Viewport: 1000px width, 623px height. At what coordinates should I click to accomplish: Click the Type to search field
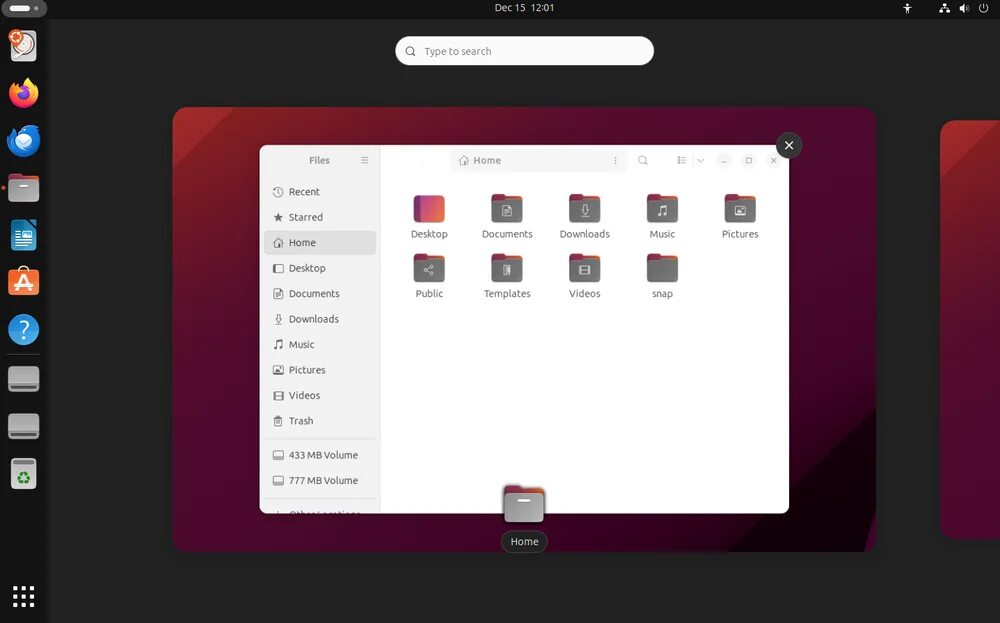[524, 51]
